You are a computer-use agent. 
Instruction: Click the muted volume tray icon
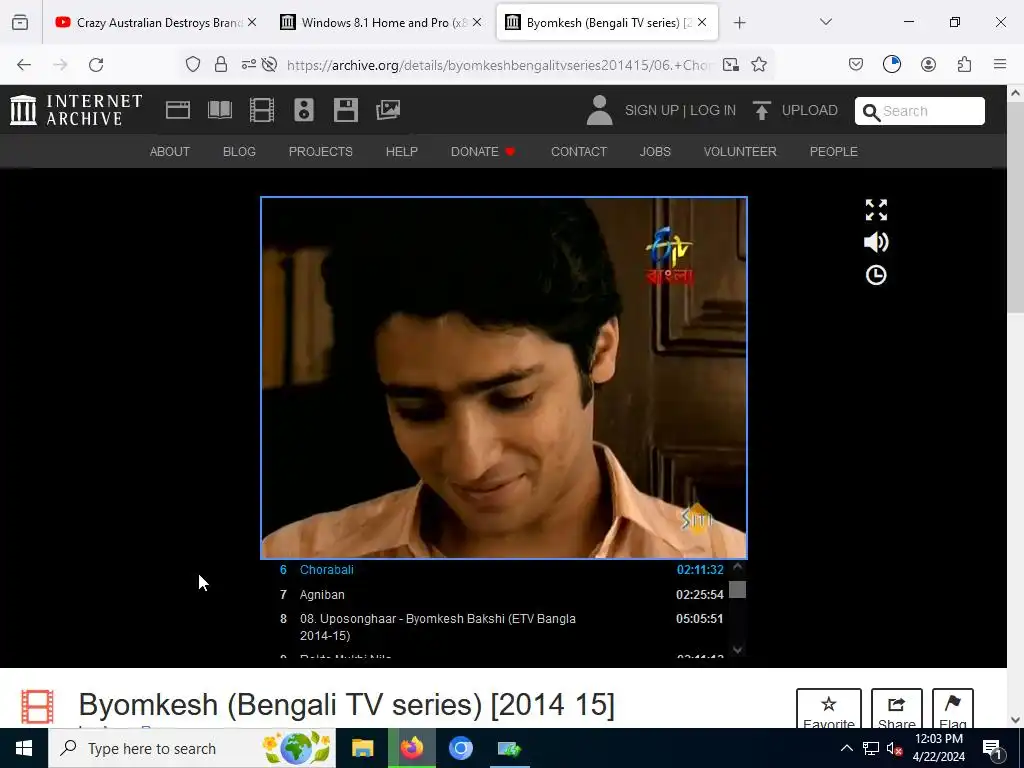tap(894, 749)
